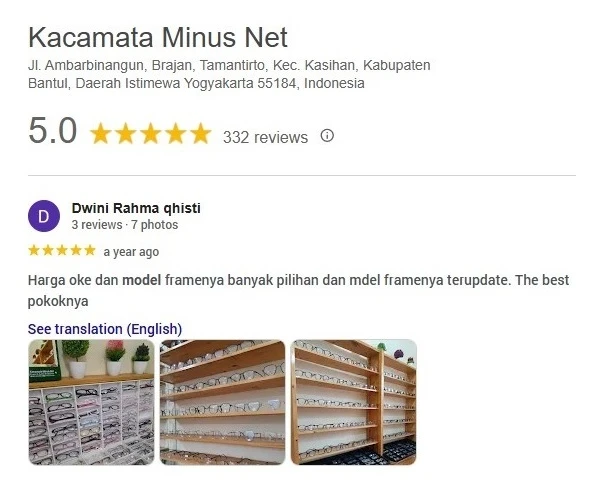
Task: Click the 3 reviews · 7 photos text
Action: point(125,225)
